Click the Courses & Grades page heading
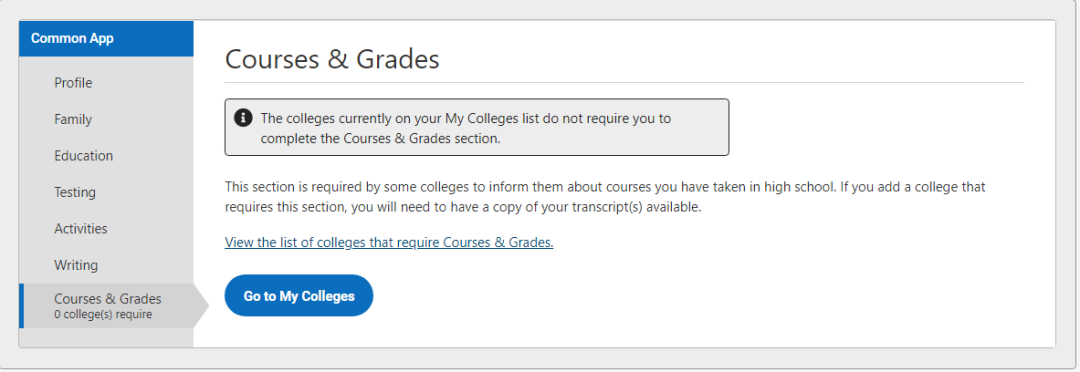1080x372 pixels. (x=332, y=59)
